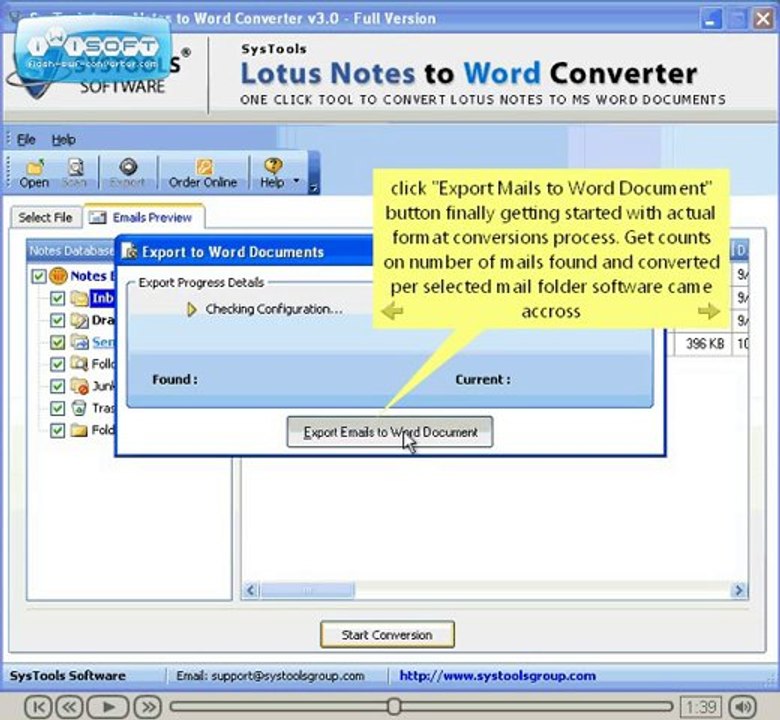This screenshot has width=780, height=720.
Task: Click the Notes database root icon
Action: coord(58,276)
